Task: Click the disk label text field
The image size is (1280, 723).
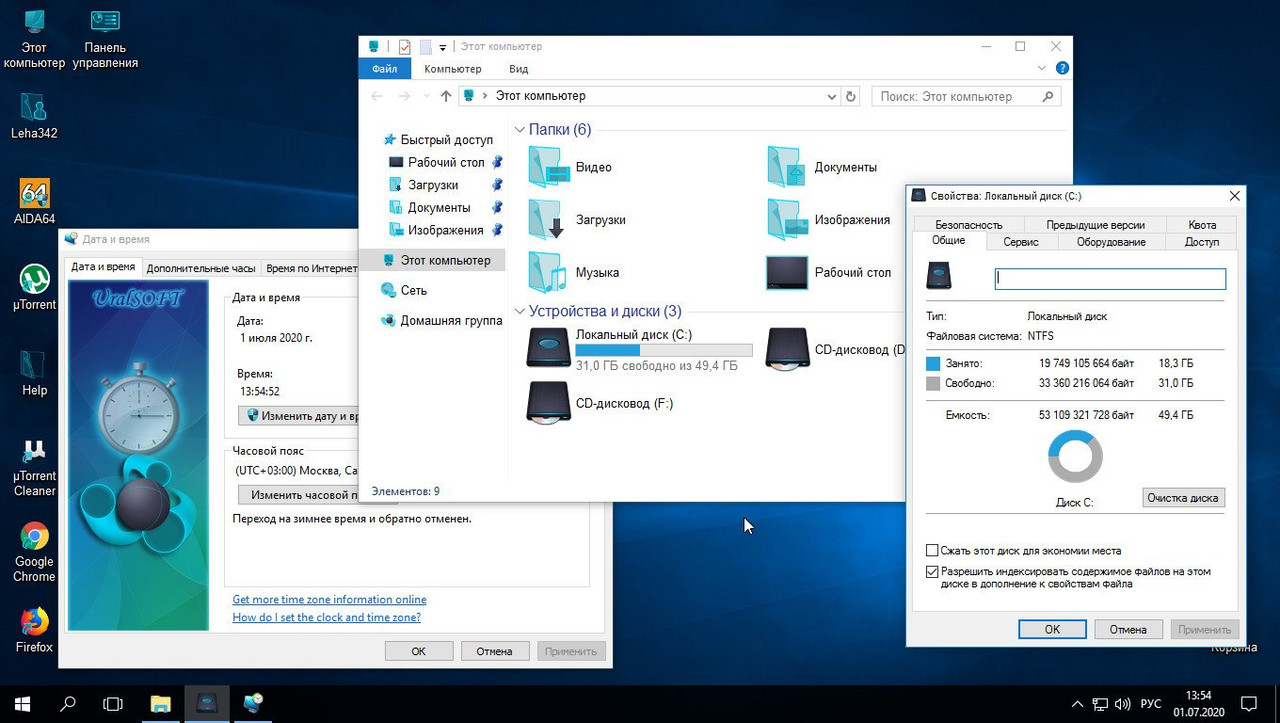Action: click(x=1110, y=279)
